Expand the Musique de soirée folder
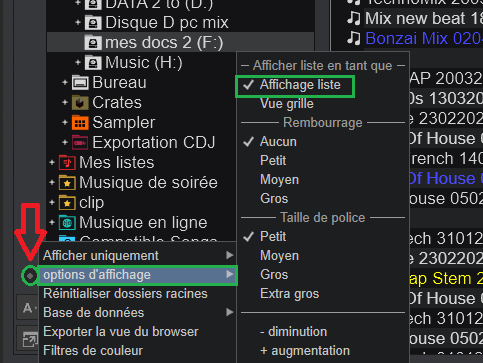 52,182
